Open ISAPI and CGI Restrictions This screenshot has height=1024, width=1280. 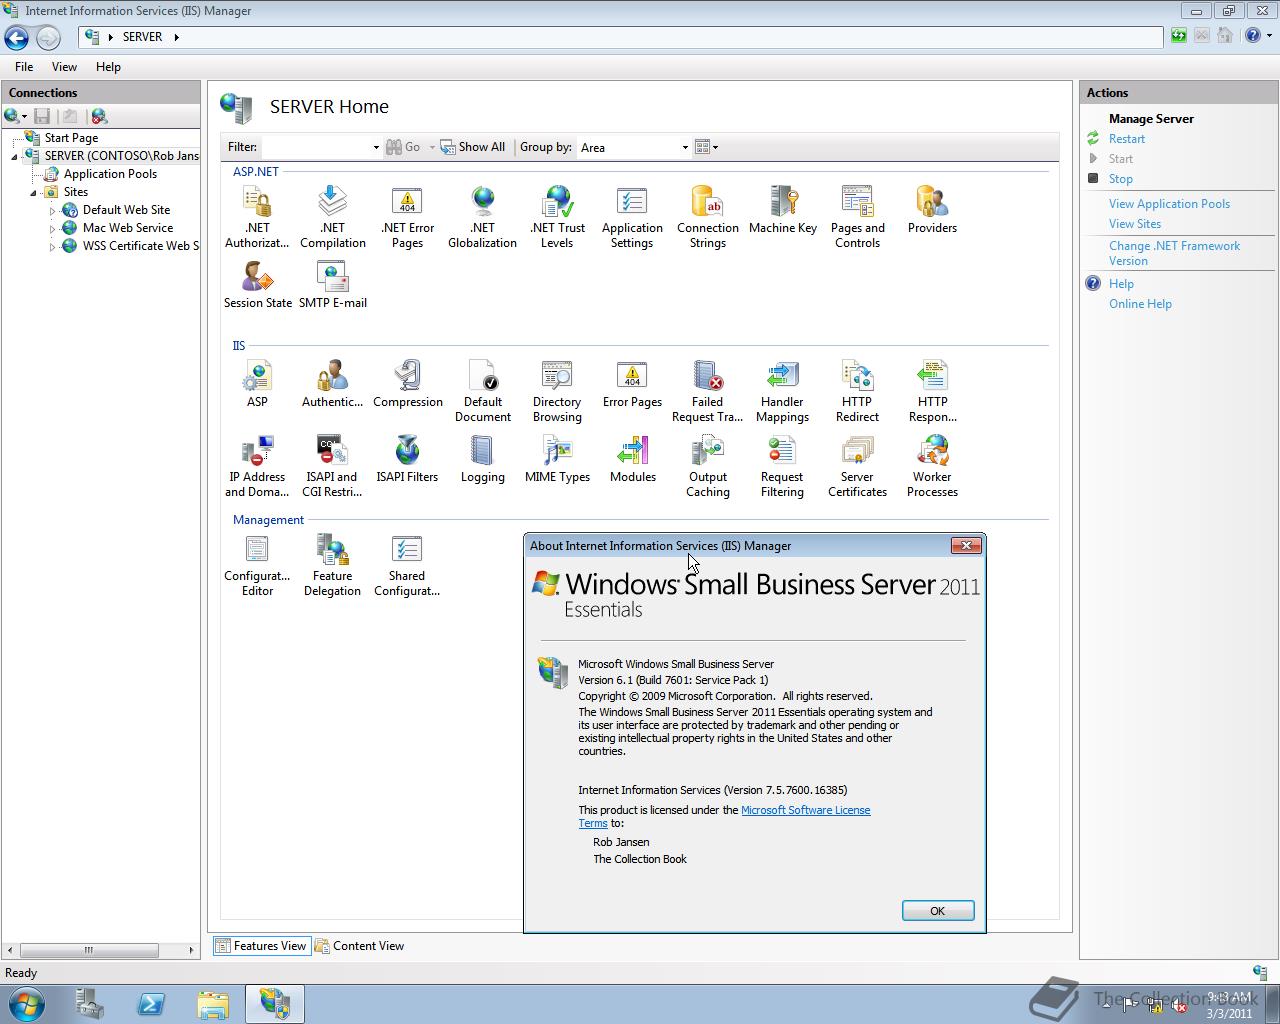click(332, 466)
